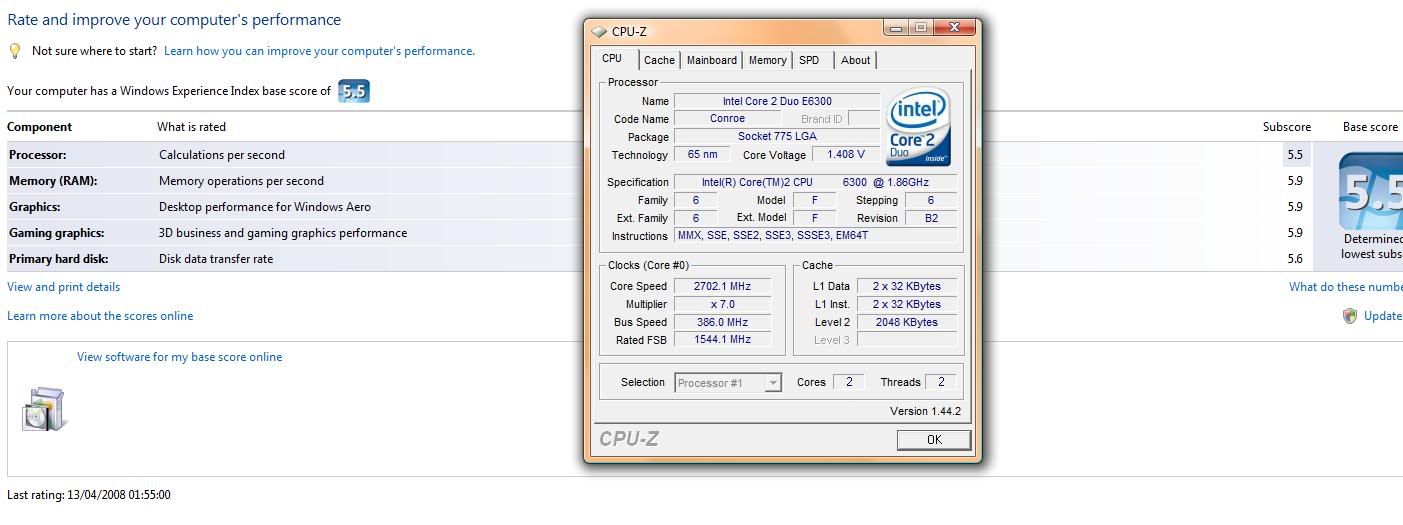The image size is (1403, 525).
Task: Click the Version 1.44.2 label
Action: [x=925, y=411]
